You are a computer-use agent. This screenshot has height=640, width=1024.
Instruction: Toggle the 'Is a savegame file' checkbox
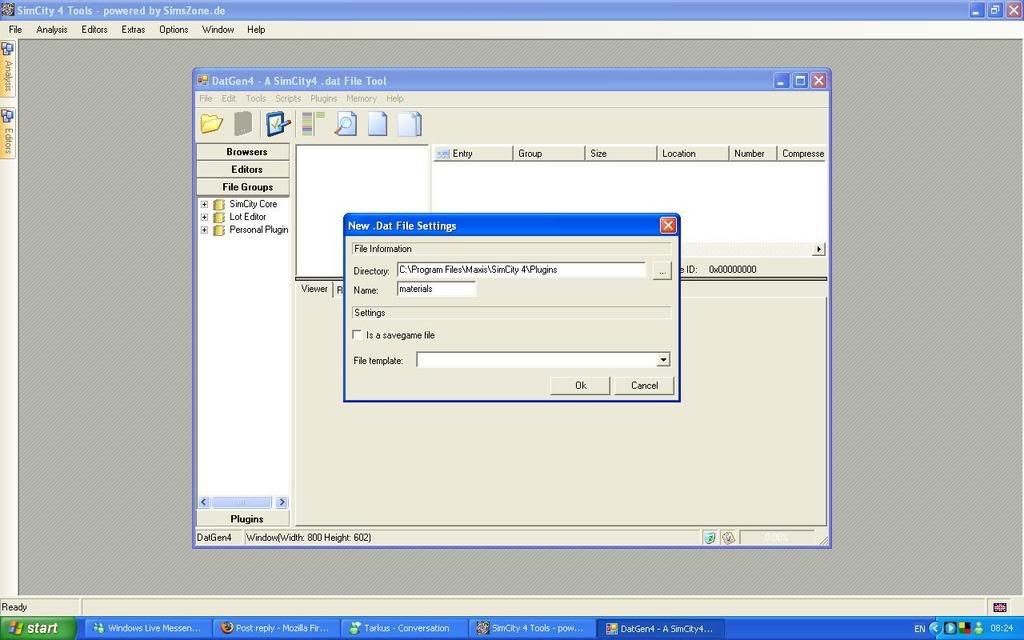point(357,335)
